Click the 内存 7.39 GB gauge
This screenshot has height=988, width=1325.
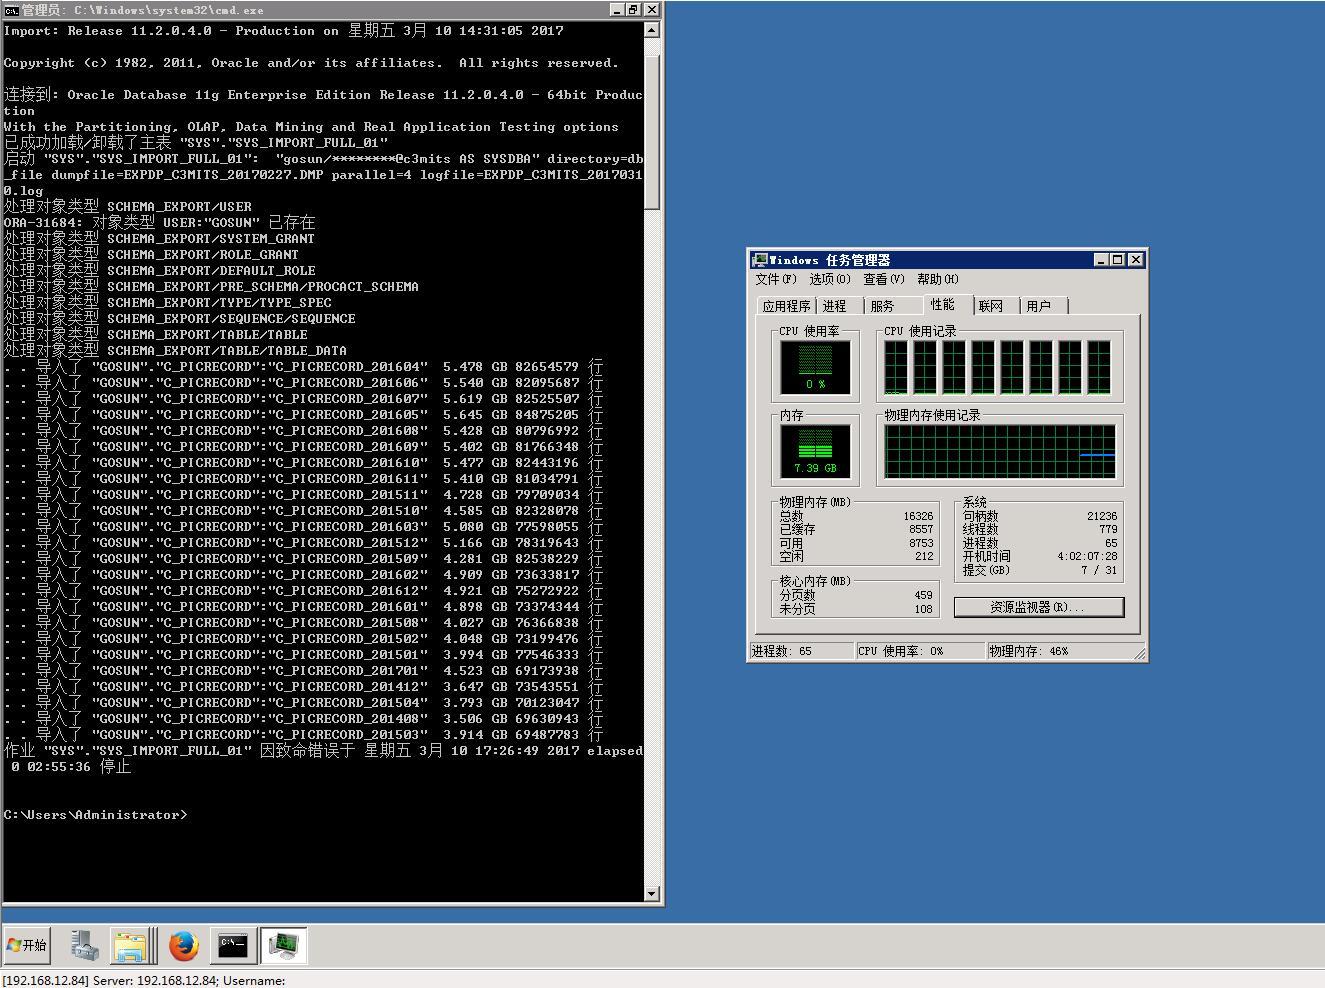coord(815,451)
